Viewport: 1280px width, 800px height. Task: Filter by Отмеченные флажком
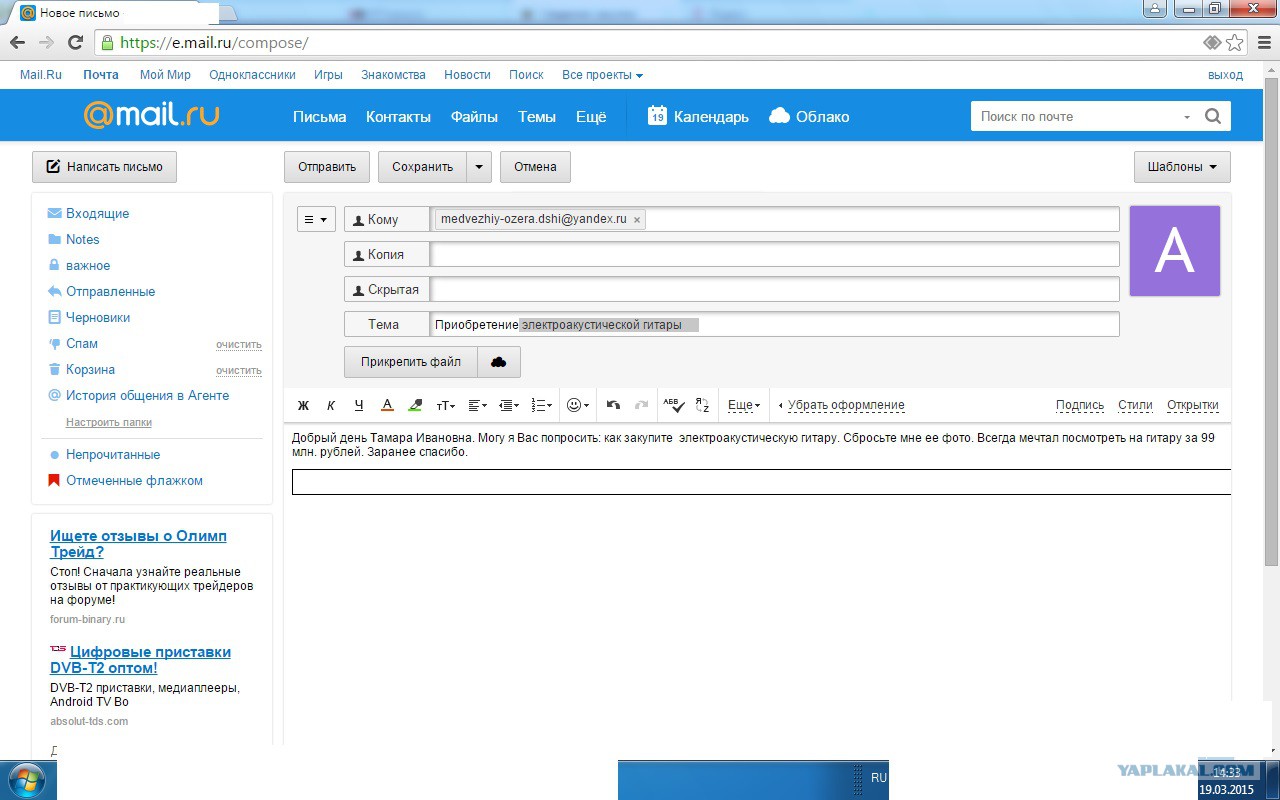click(x=134, y=481)
